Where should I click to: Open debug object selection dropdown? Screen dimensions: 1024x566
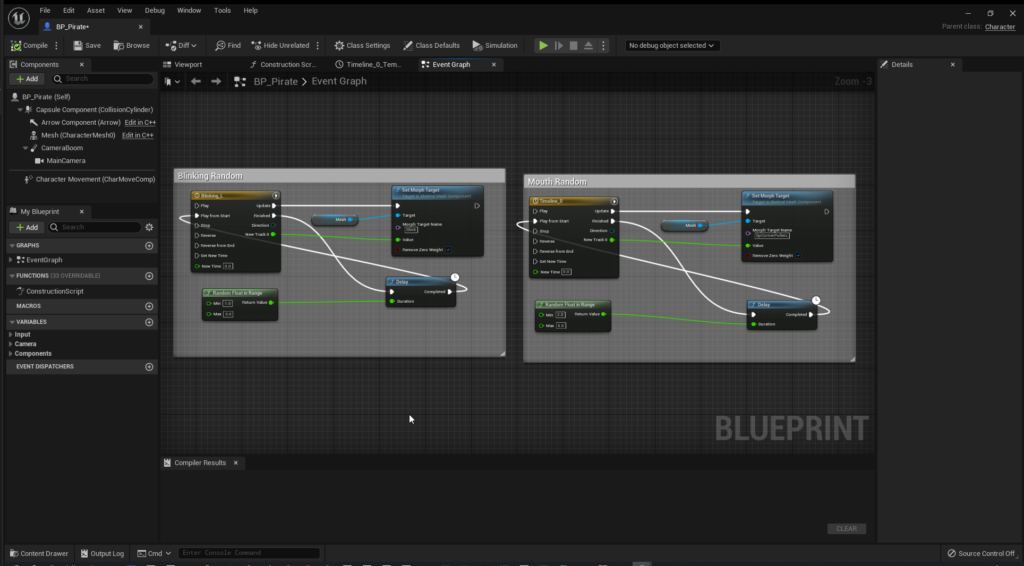tap(672, 45)
